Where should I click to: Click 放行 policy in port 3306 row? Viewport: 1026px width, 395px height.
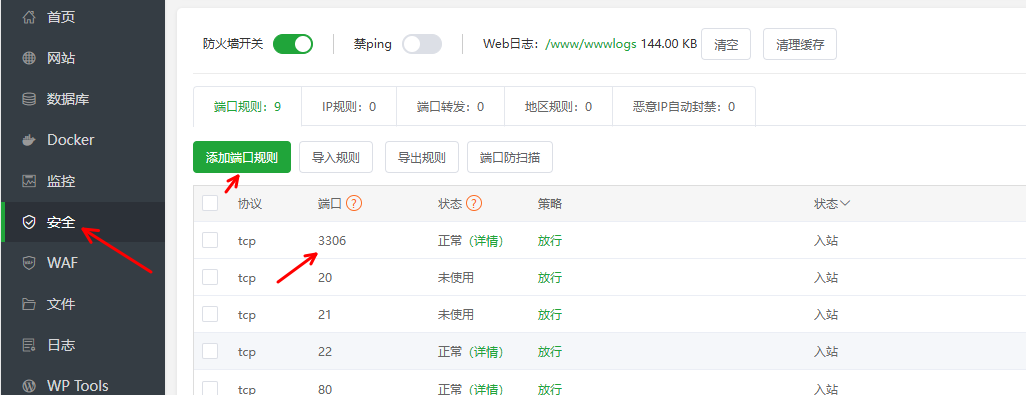(x=550, y=241)
